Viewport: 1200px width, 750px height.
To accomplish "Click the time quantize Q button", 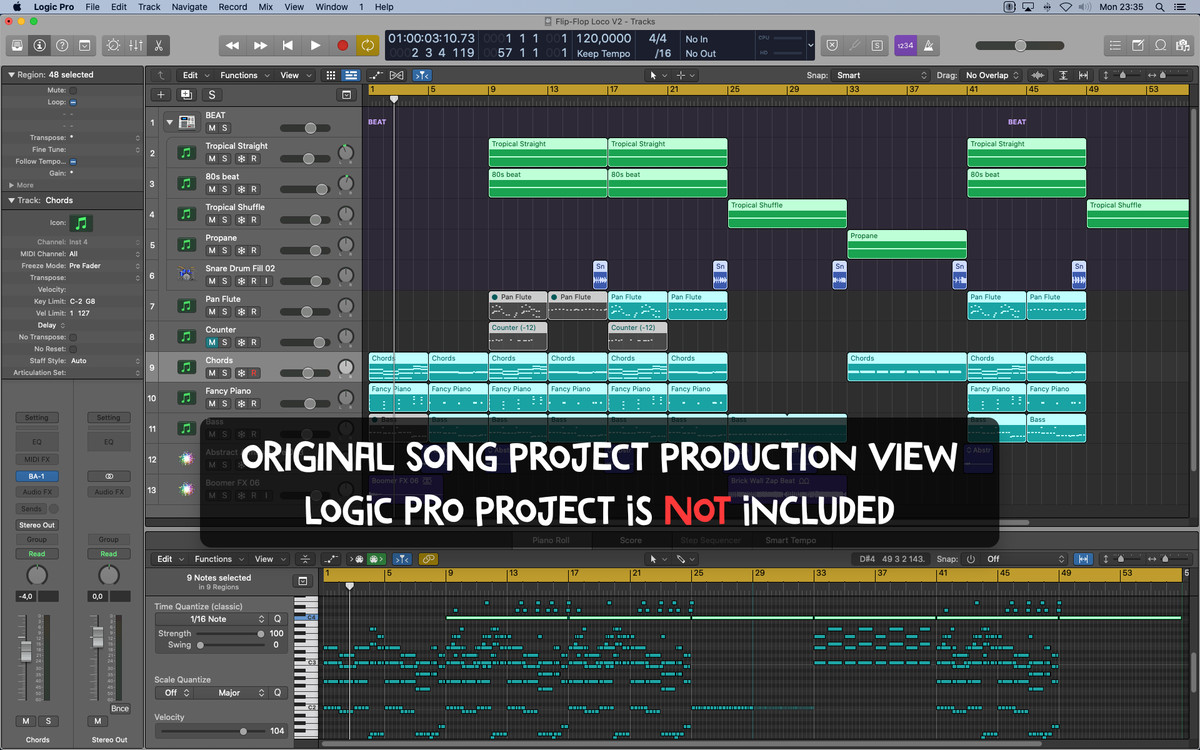I will point(278,619).
